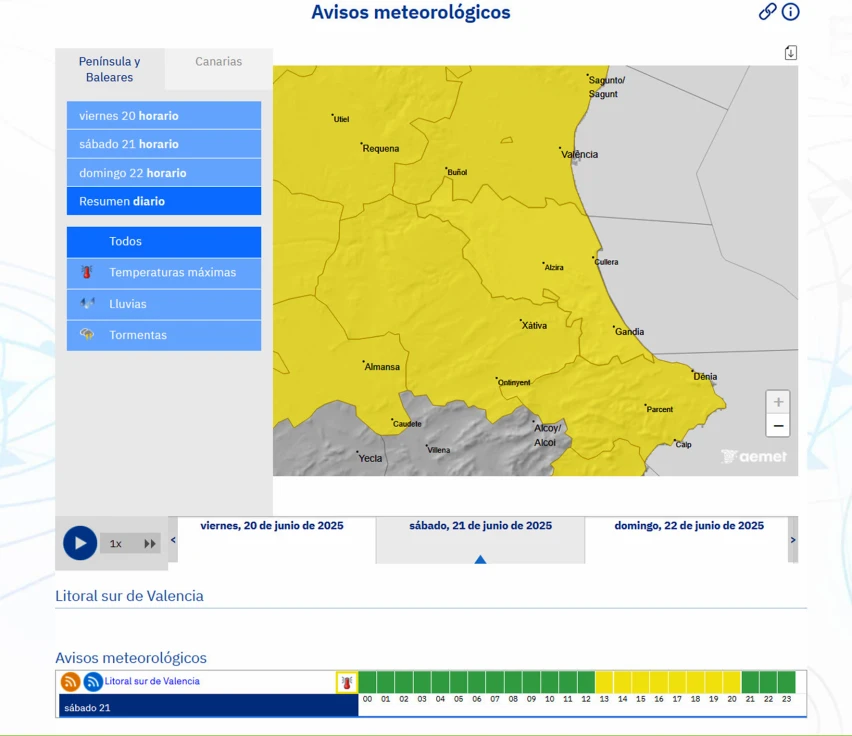Click the rain icon beside Lluvias
Image resolution: width=852 pixels, height=736 pixels.
(87, 303)
